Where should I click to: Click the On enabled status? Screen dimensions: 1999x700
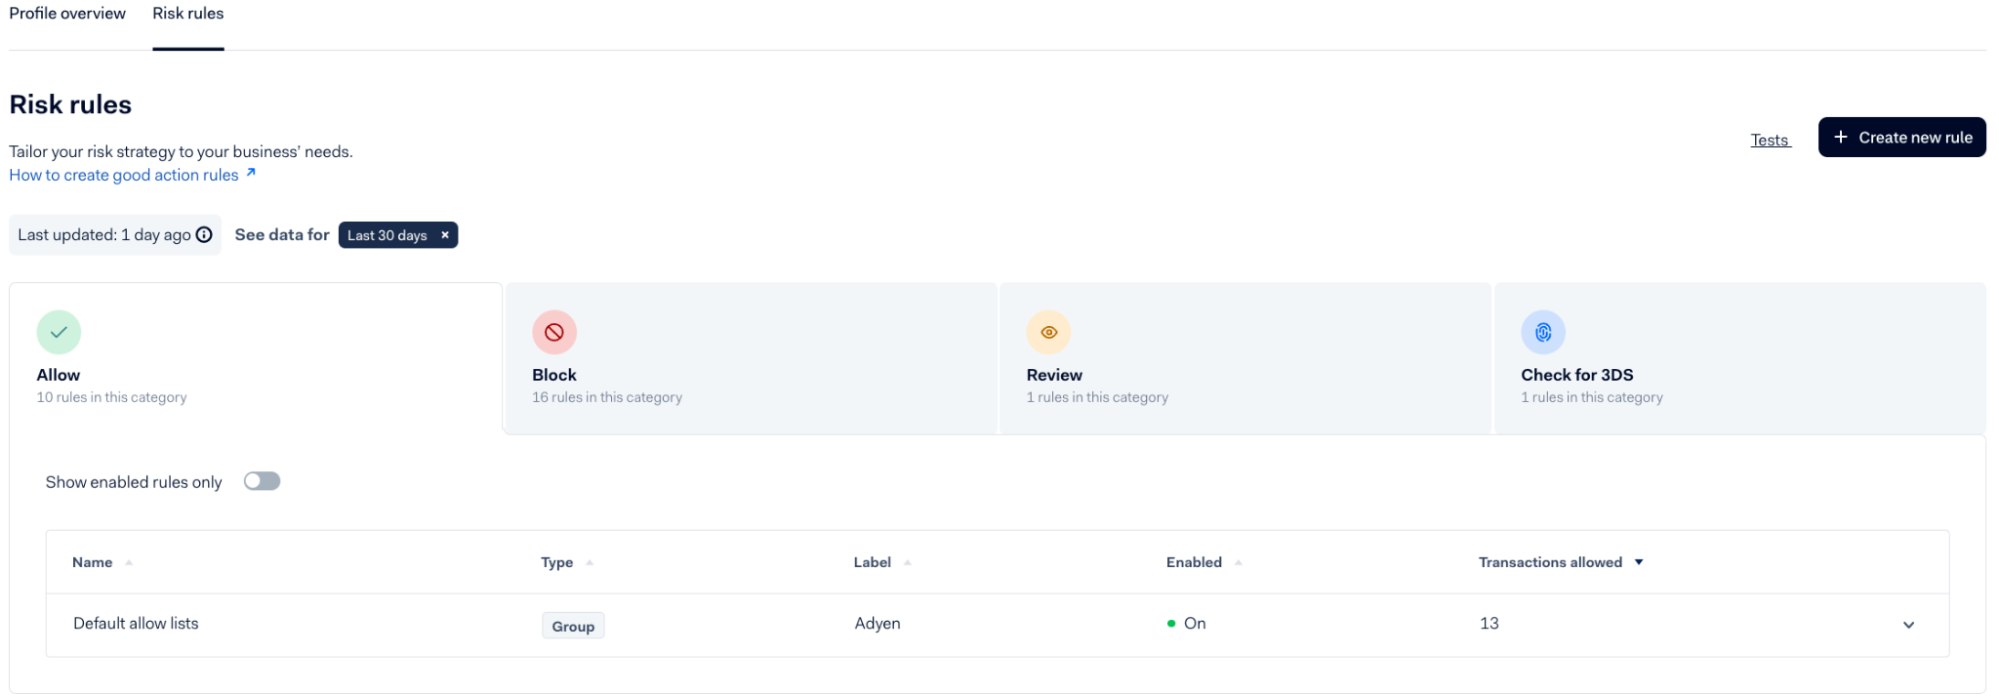coord(1187,623)
